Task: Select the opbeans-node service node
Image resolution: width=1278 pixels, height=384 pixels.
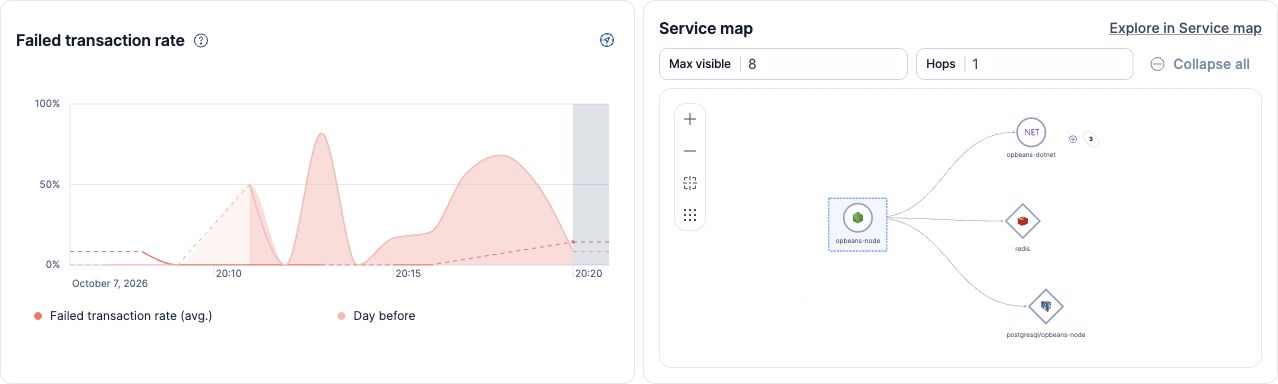Action: (x=858, y=224)
